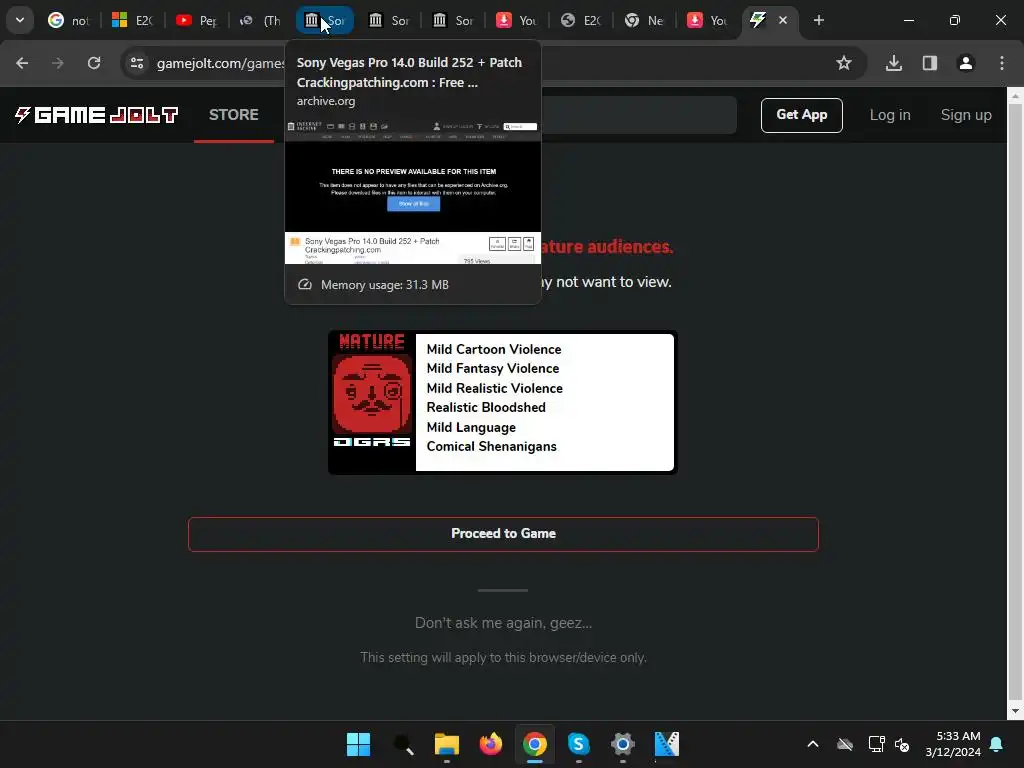Open the STORE section
The height and width of the screenshot is (768, 1024).
click(234, 115)
